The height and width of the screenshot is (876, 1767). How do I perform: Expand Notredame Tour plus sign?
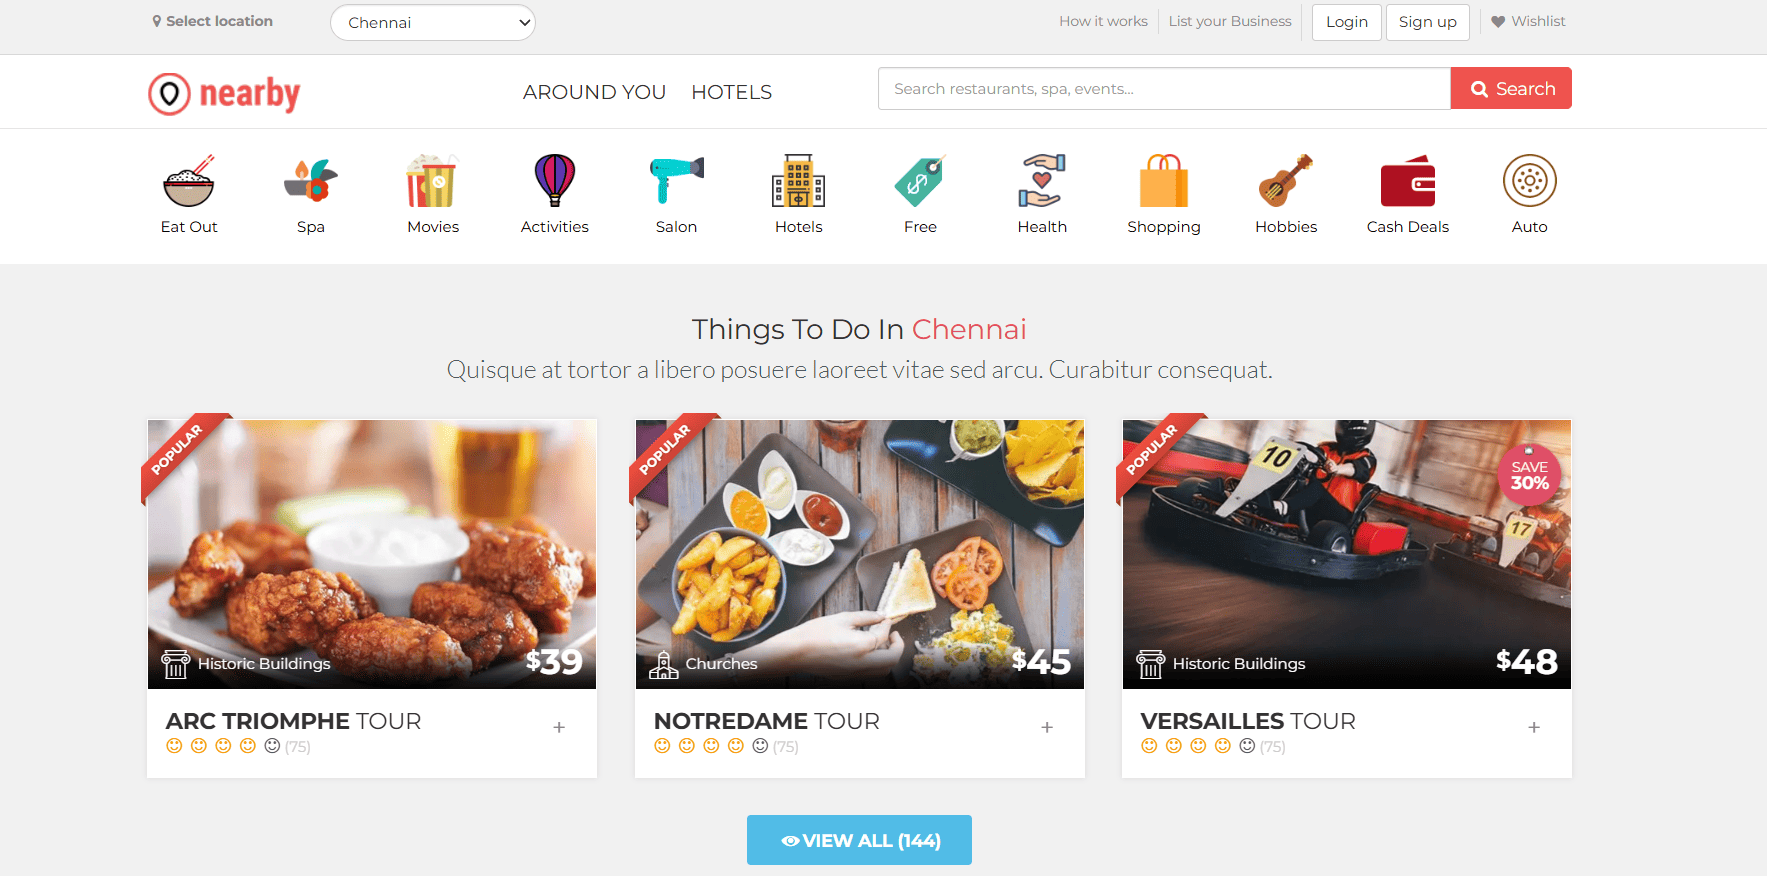(x=1047, y=727)
